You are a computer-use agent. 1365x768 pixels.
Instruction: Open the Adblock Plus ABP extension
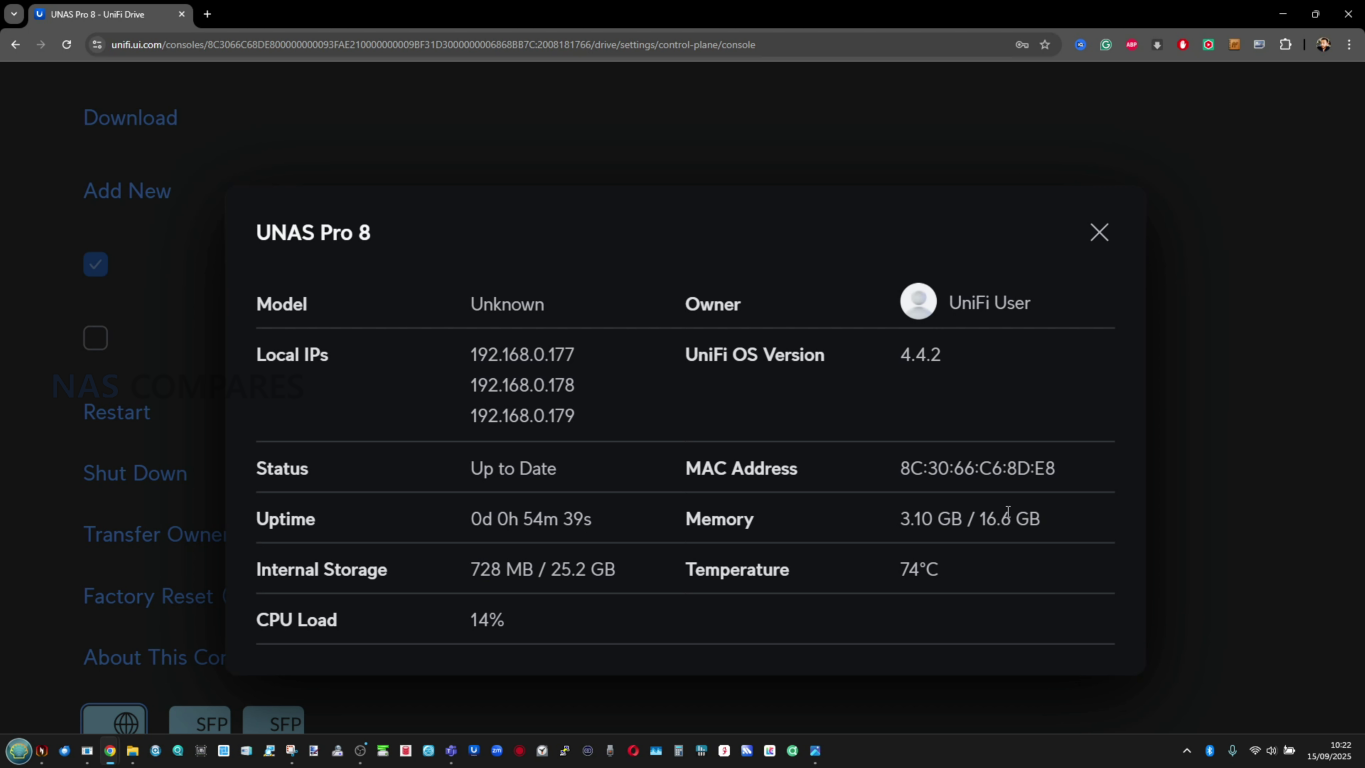point(1131,44)
